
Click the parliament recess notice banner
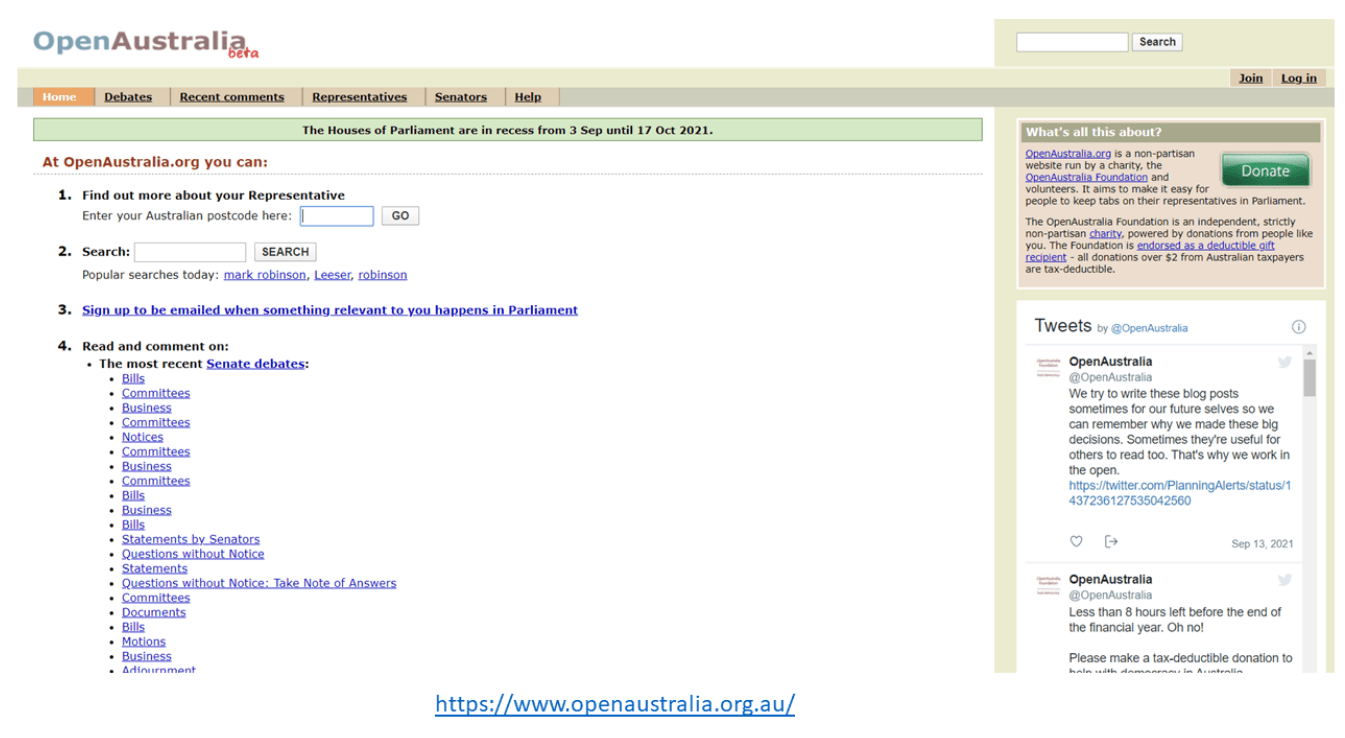508,130
